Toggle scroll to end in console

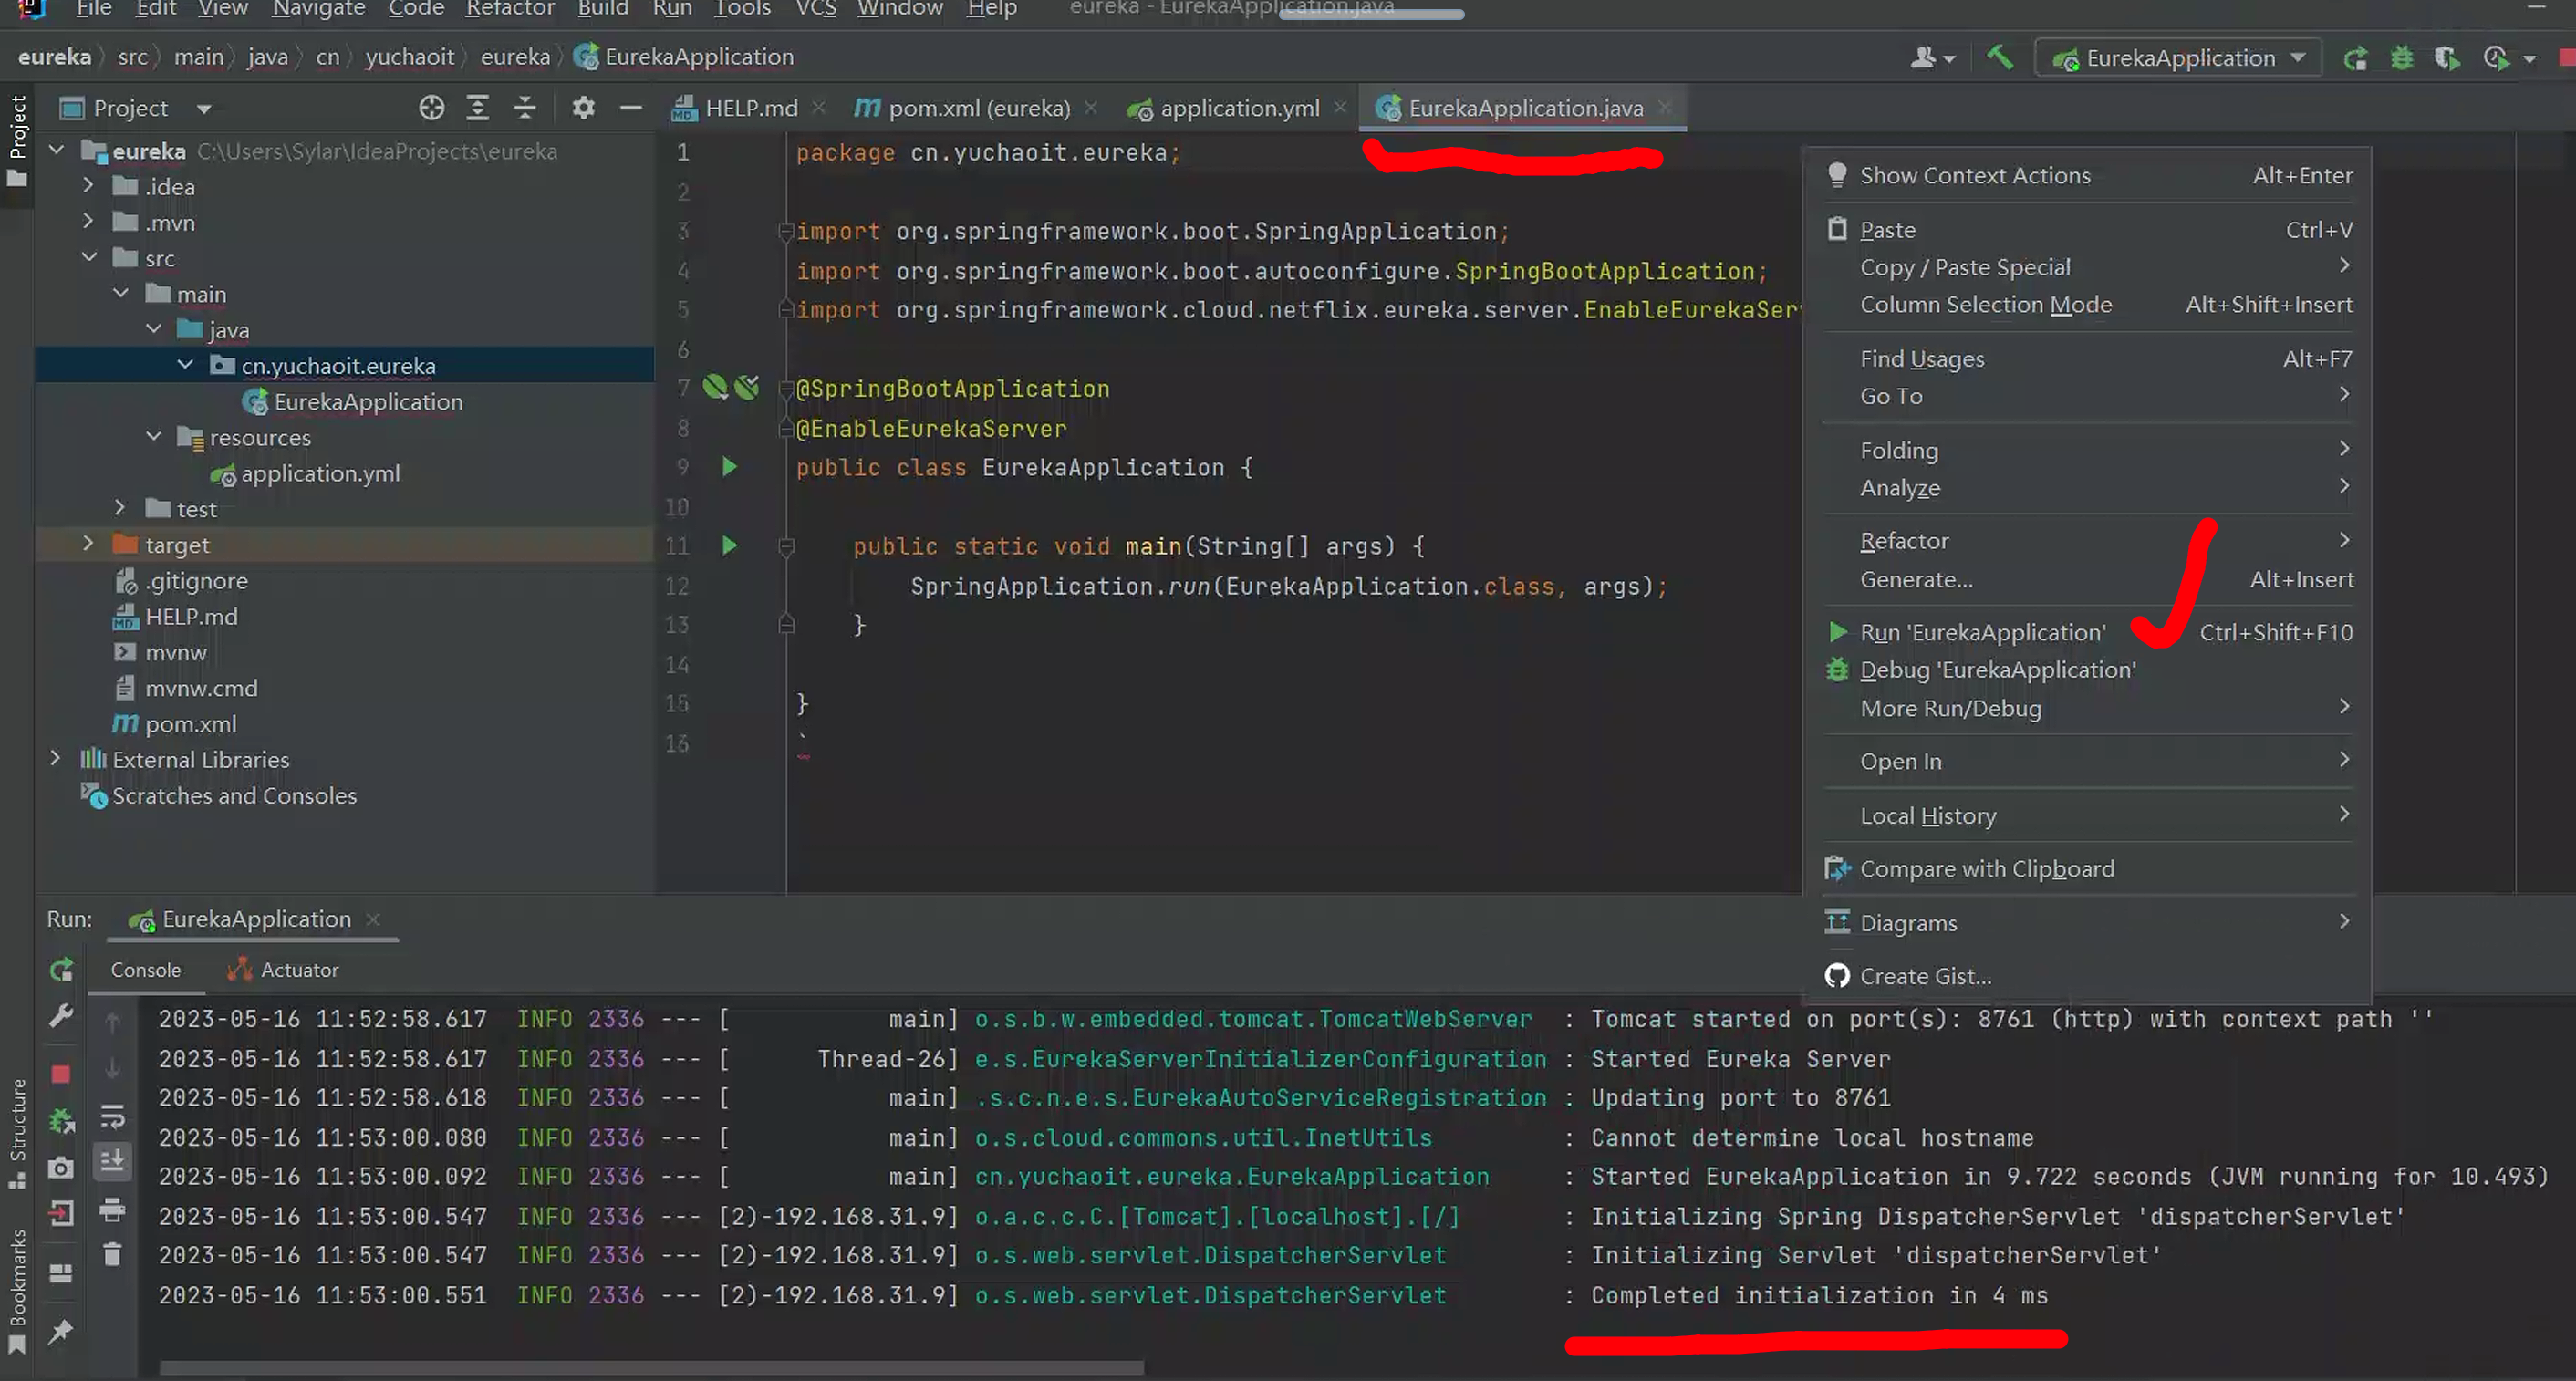click(x=112, y=1161)
